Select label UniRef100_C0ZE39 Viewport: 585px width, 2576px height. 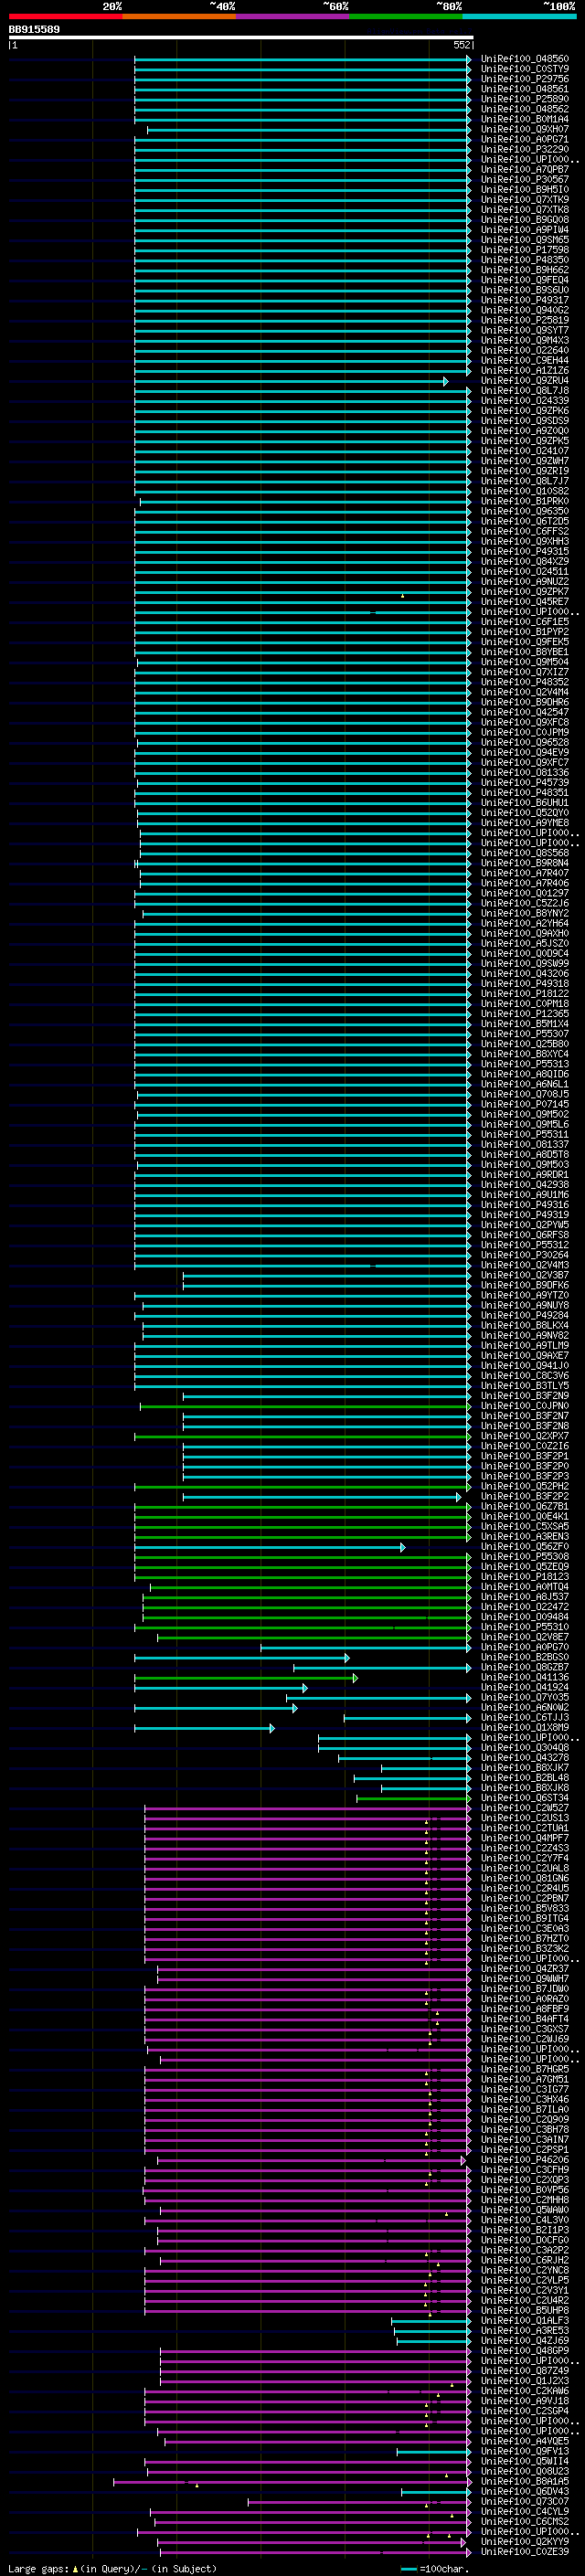(x=525, y=2552)
